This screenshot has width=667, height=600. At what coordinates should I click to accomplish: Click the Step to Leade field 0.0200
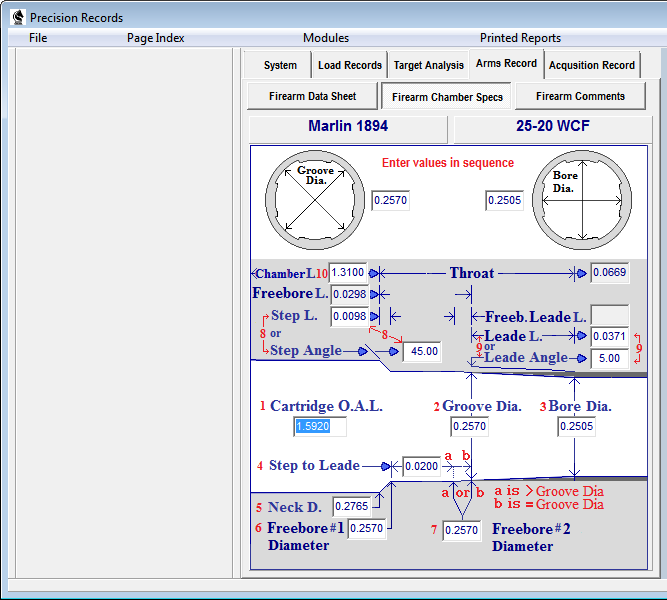tap(421, 466)
